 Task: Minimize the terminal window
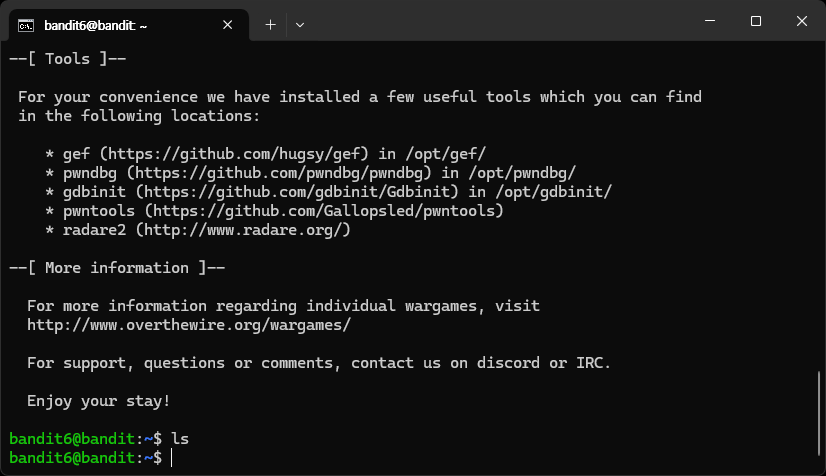pos(710,21)
